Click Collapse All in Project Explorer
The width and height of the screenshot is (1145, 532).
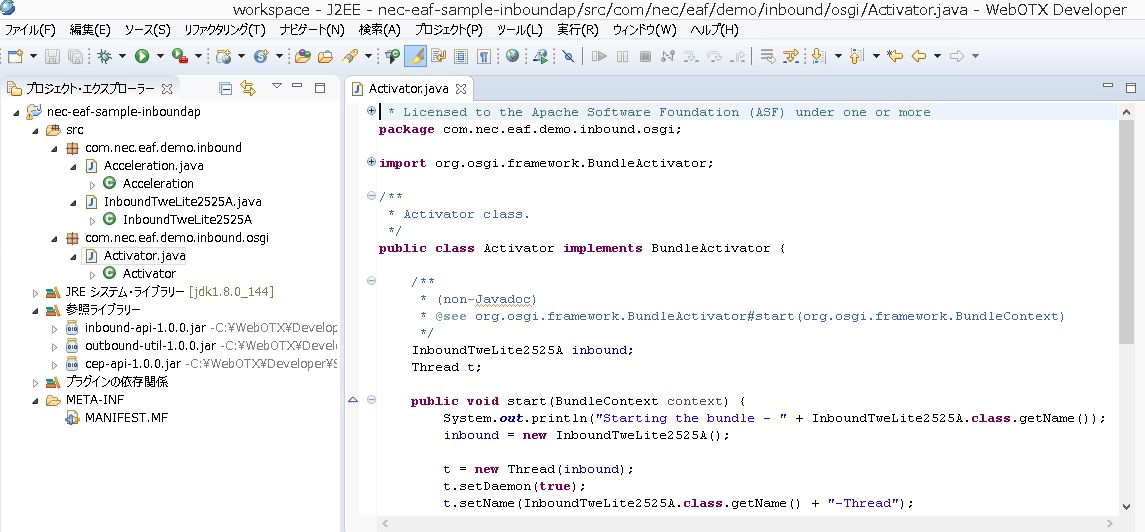[x=226, y=88]
